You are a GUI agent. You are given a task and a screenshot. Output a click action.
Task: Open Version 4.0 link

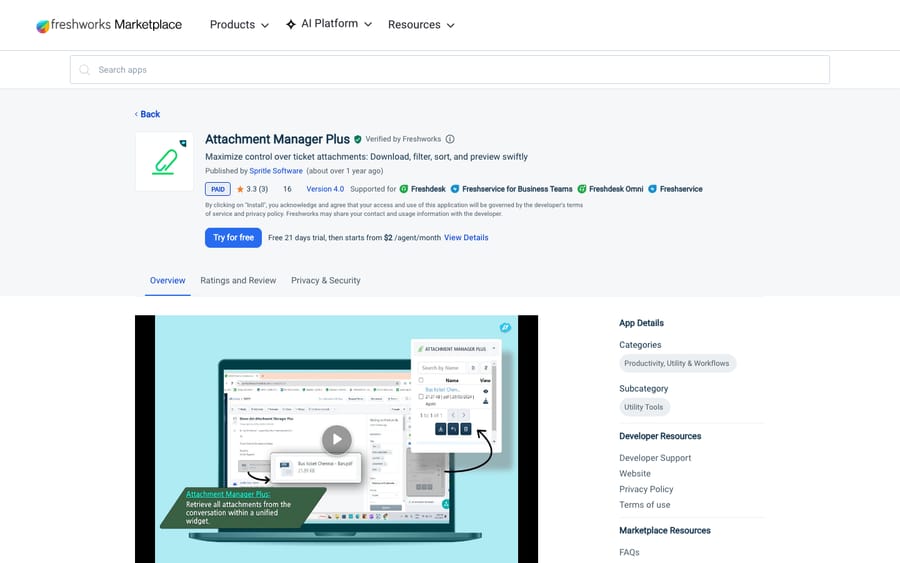pos(325,189)
